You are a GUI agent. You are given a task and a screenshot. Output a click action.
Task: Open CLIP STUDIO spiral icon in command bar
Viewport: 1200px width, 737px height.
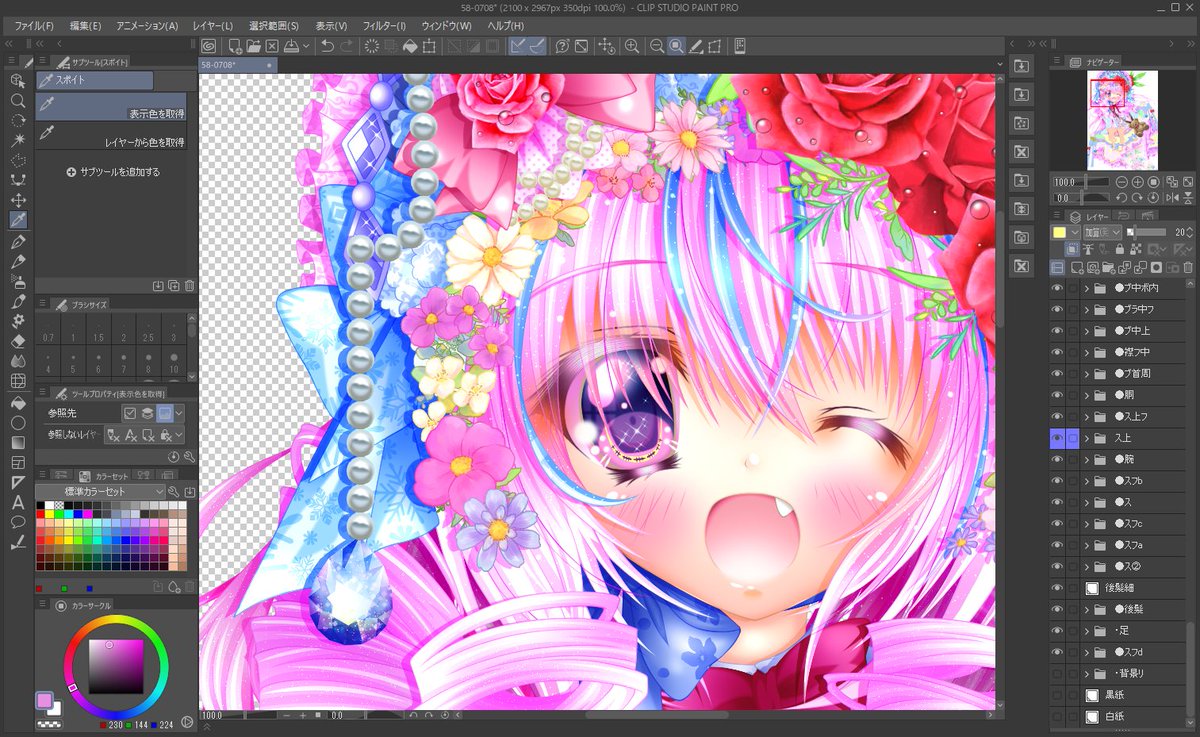coord(208,46)
